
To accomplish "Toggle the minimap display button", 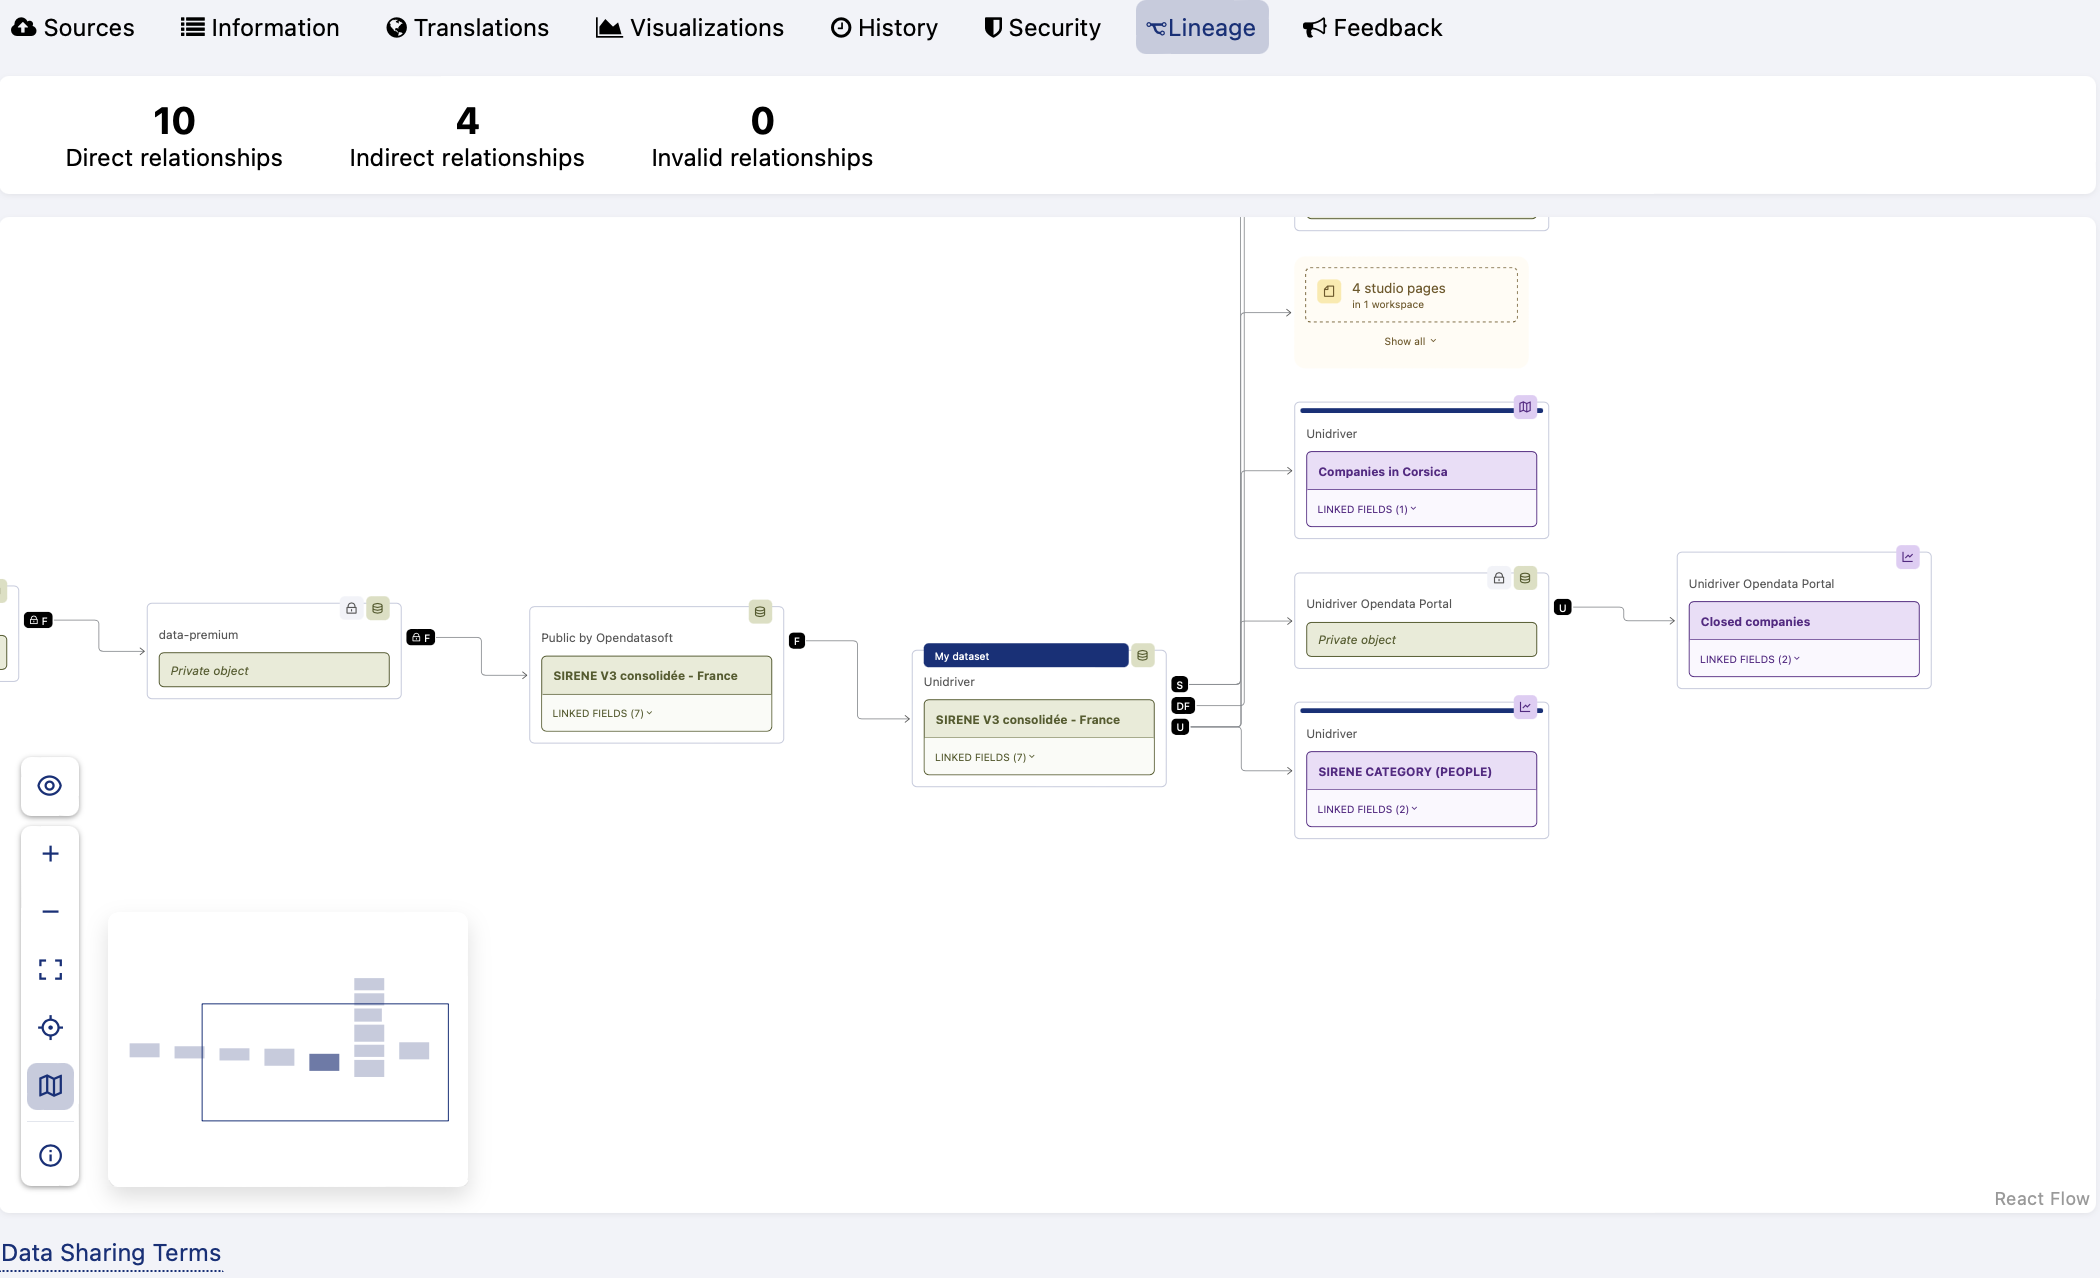I will [50, 1086].
